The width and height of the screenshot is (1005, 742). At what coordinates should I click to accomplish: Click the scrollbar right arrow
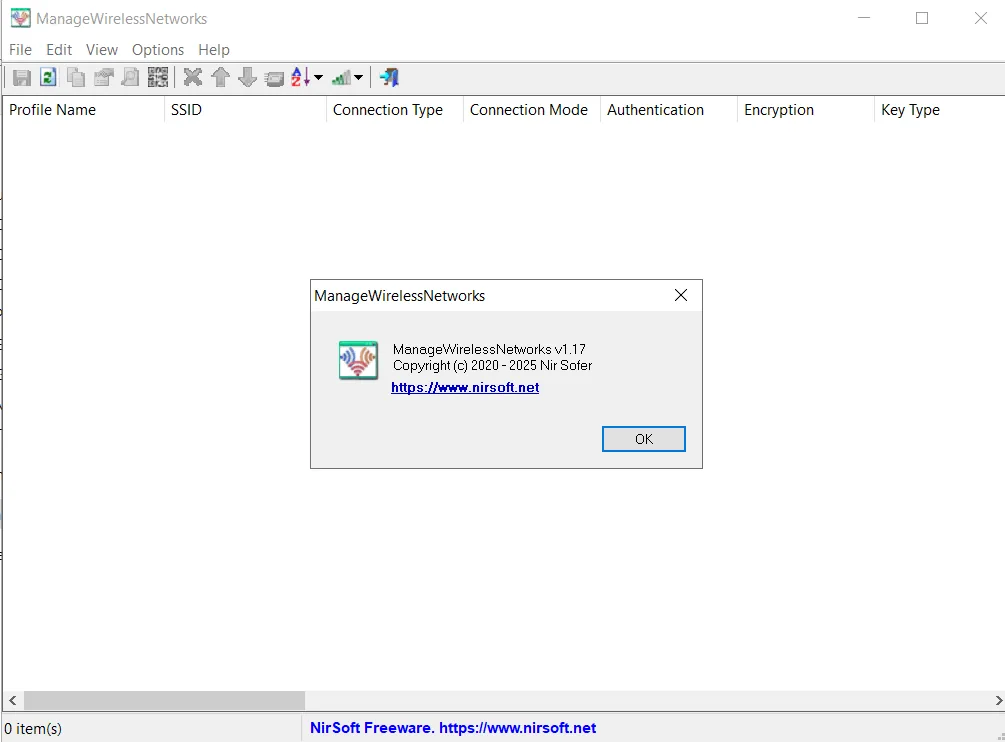[999, 700]
